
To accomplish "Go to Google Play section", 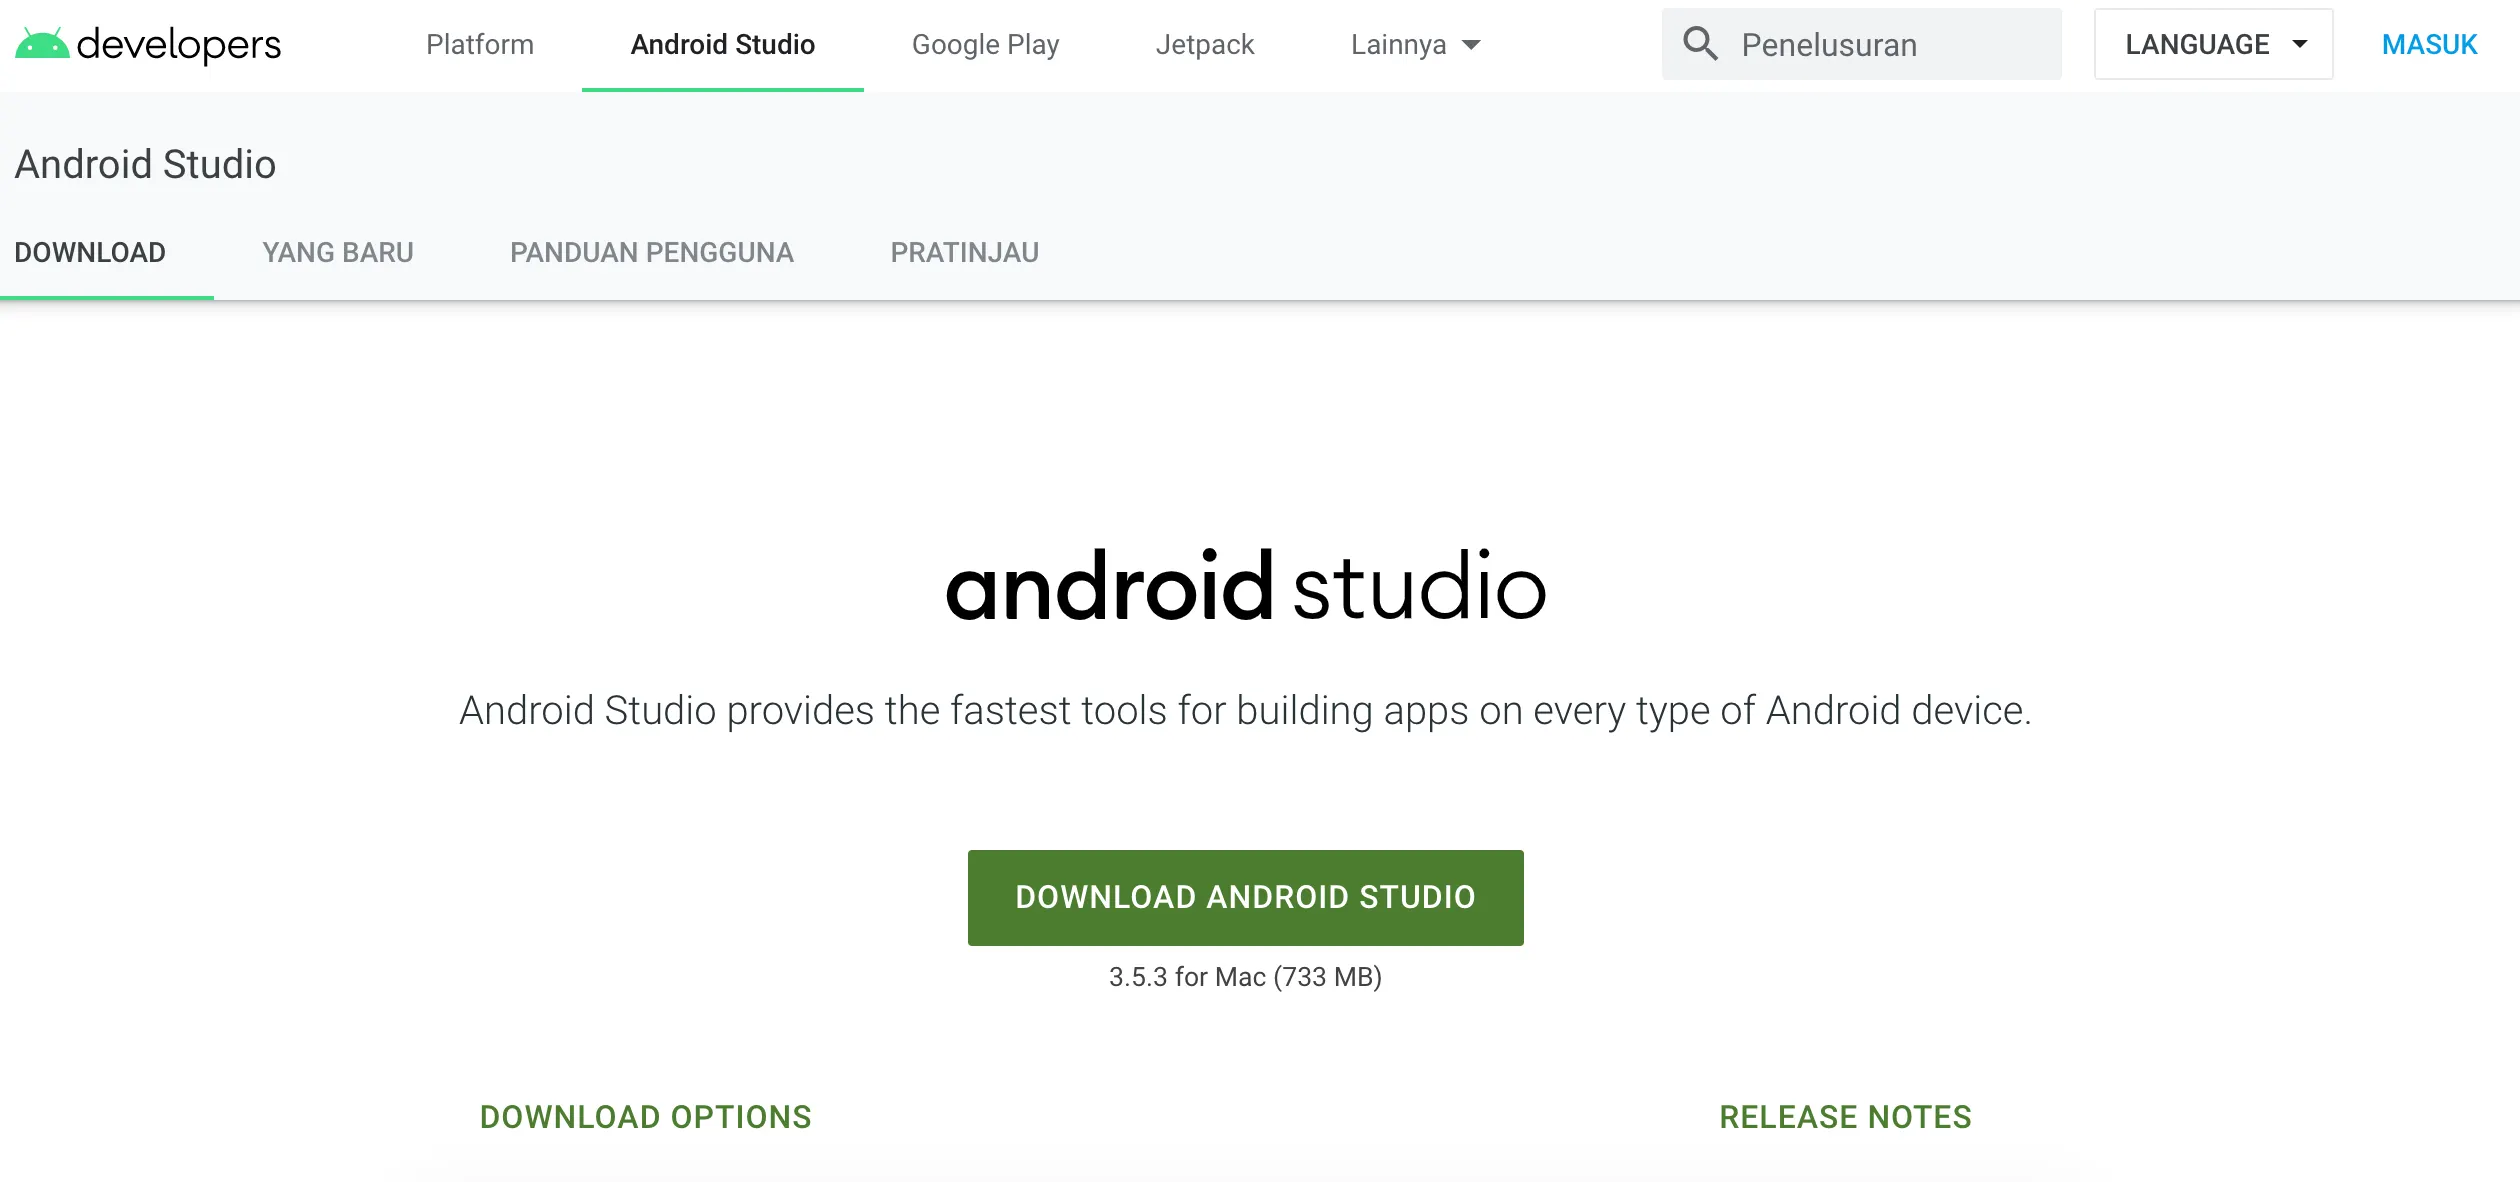I will pyautogui.click(x=985, y=44).
